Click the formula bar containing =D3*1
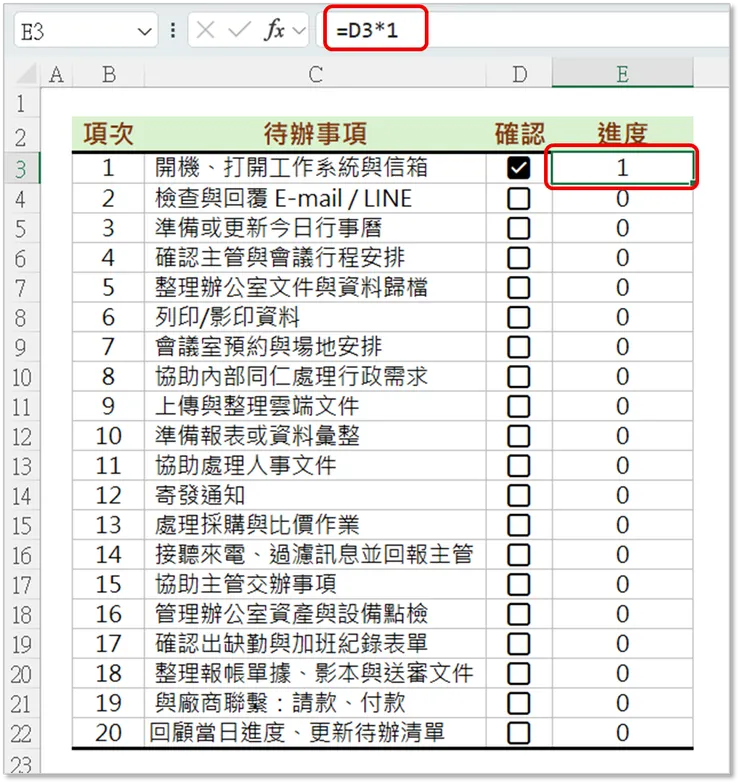This screenshot has height=784, width=740. coord(525,30)
